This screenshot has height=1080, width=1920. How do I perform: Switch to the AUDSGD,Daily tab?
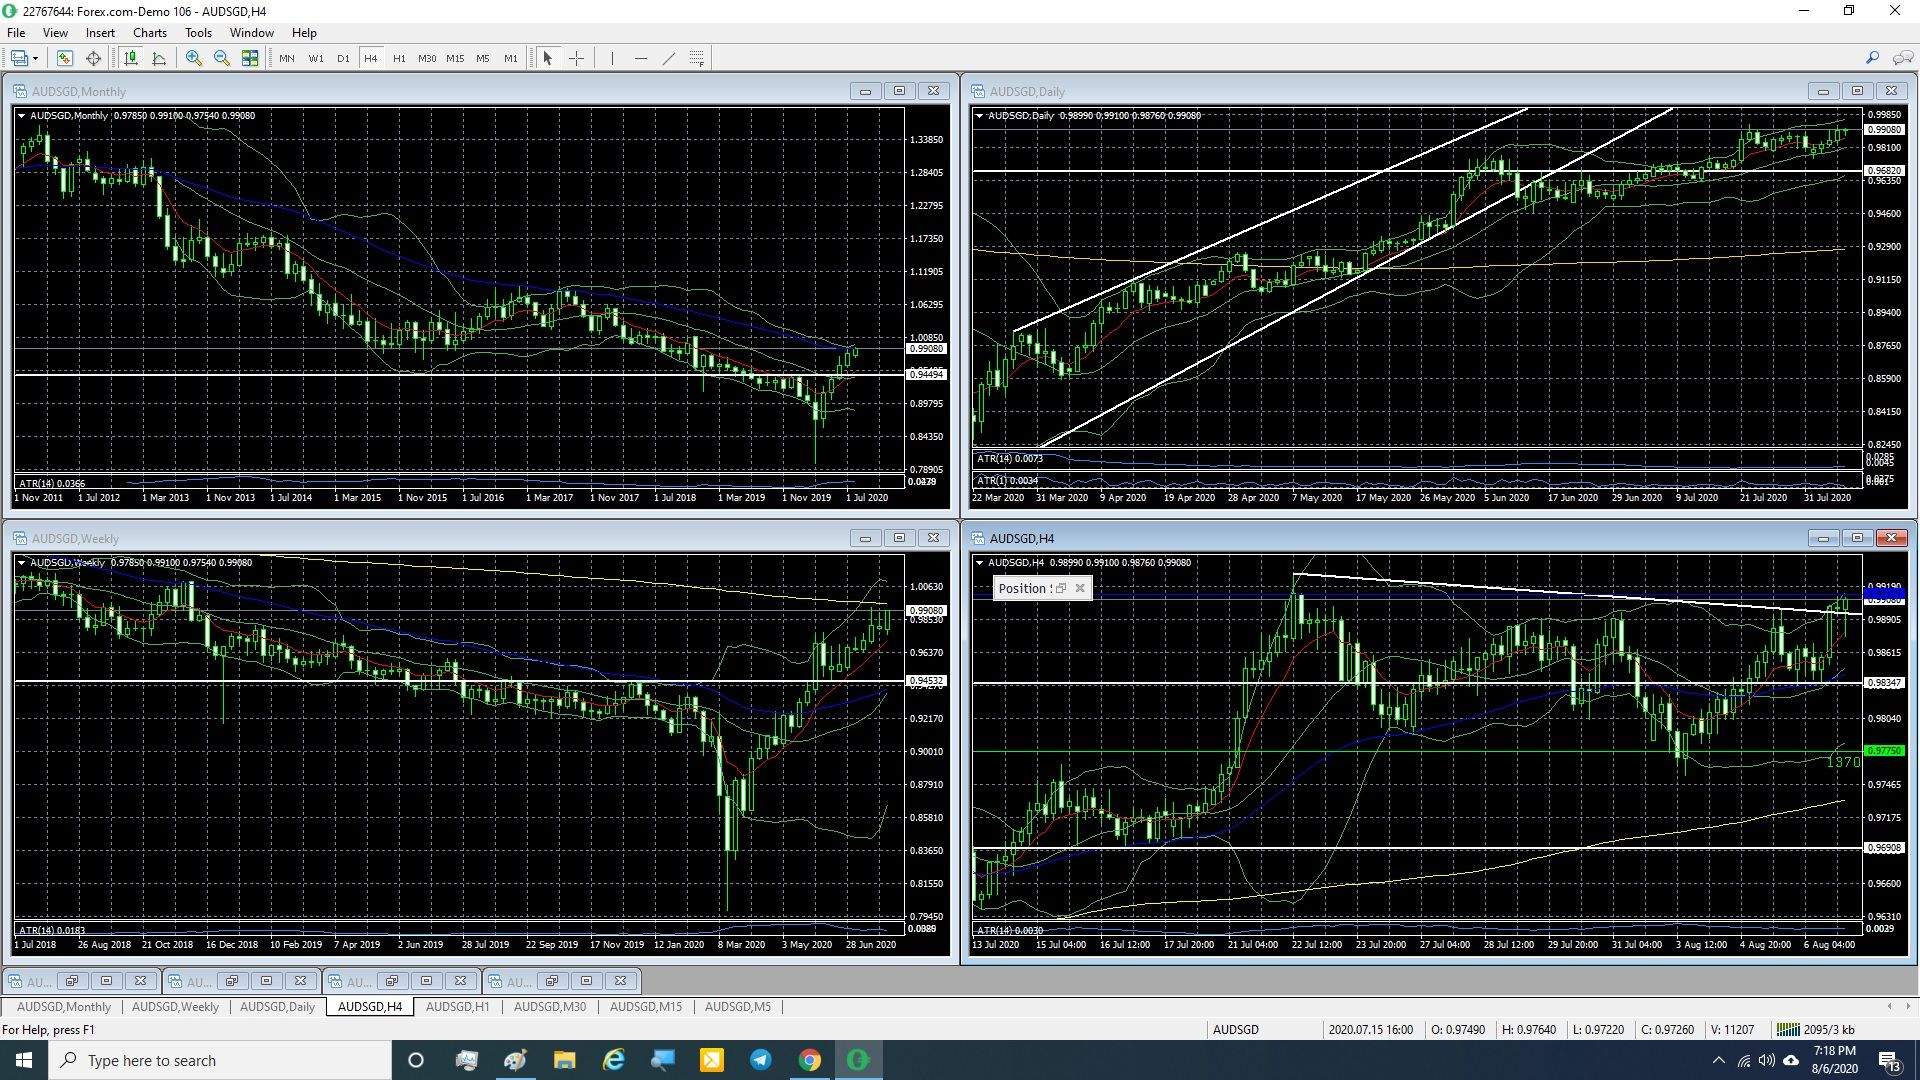[x=277, y=1007]
